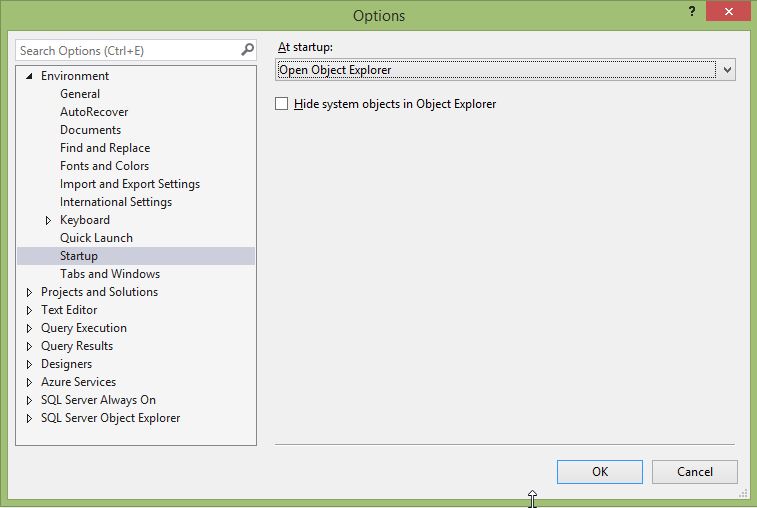
Task: Select Azure Services category
Action: coord(78,382)
